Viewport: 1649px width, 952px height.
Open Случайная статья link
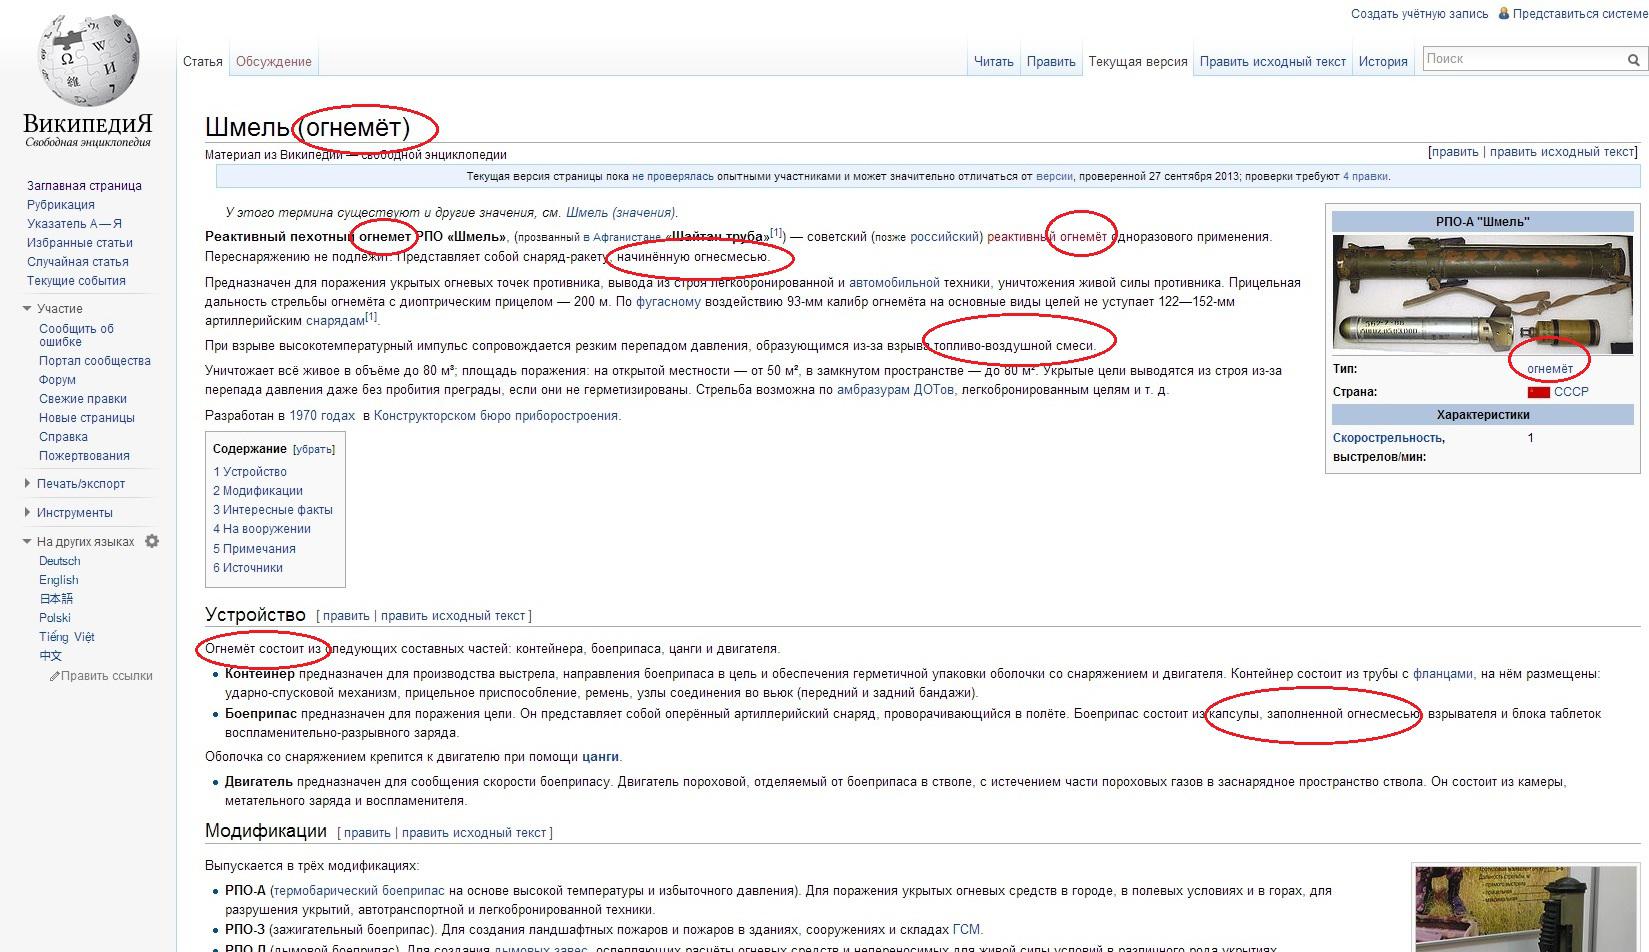click(78, 262)
